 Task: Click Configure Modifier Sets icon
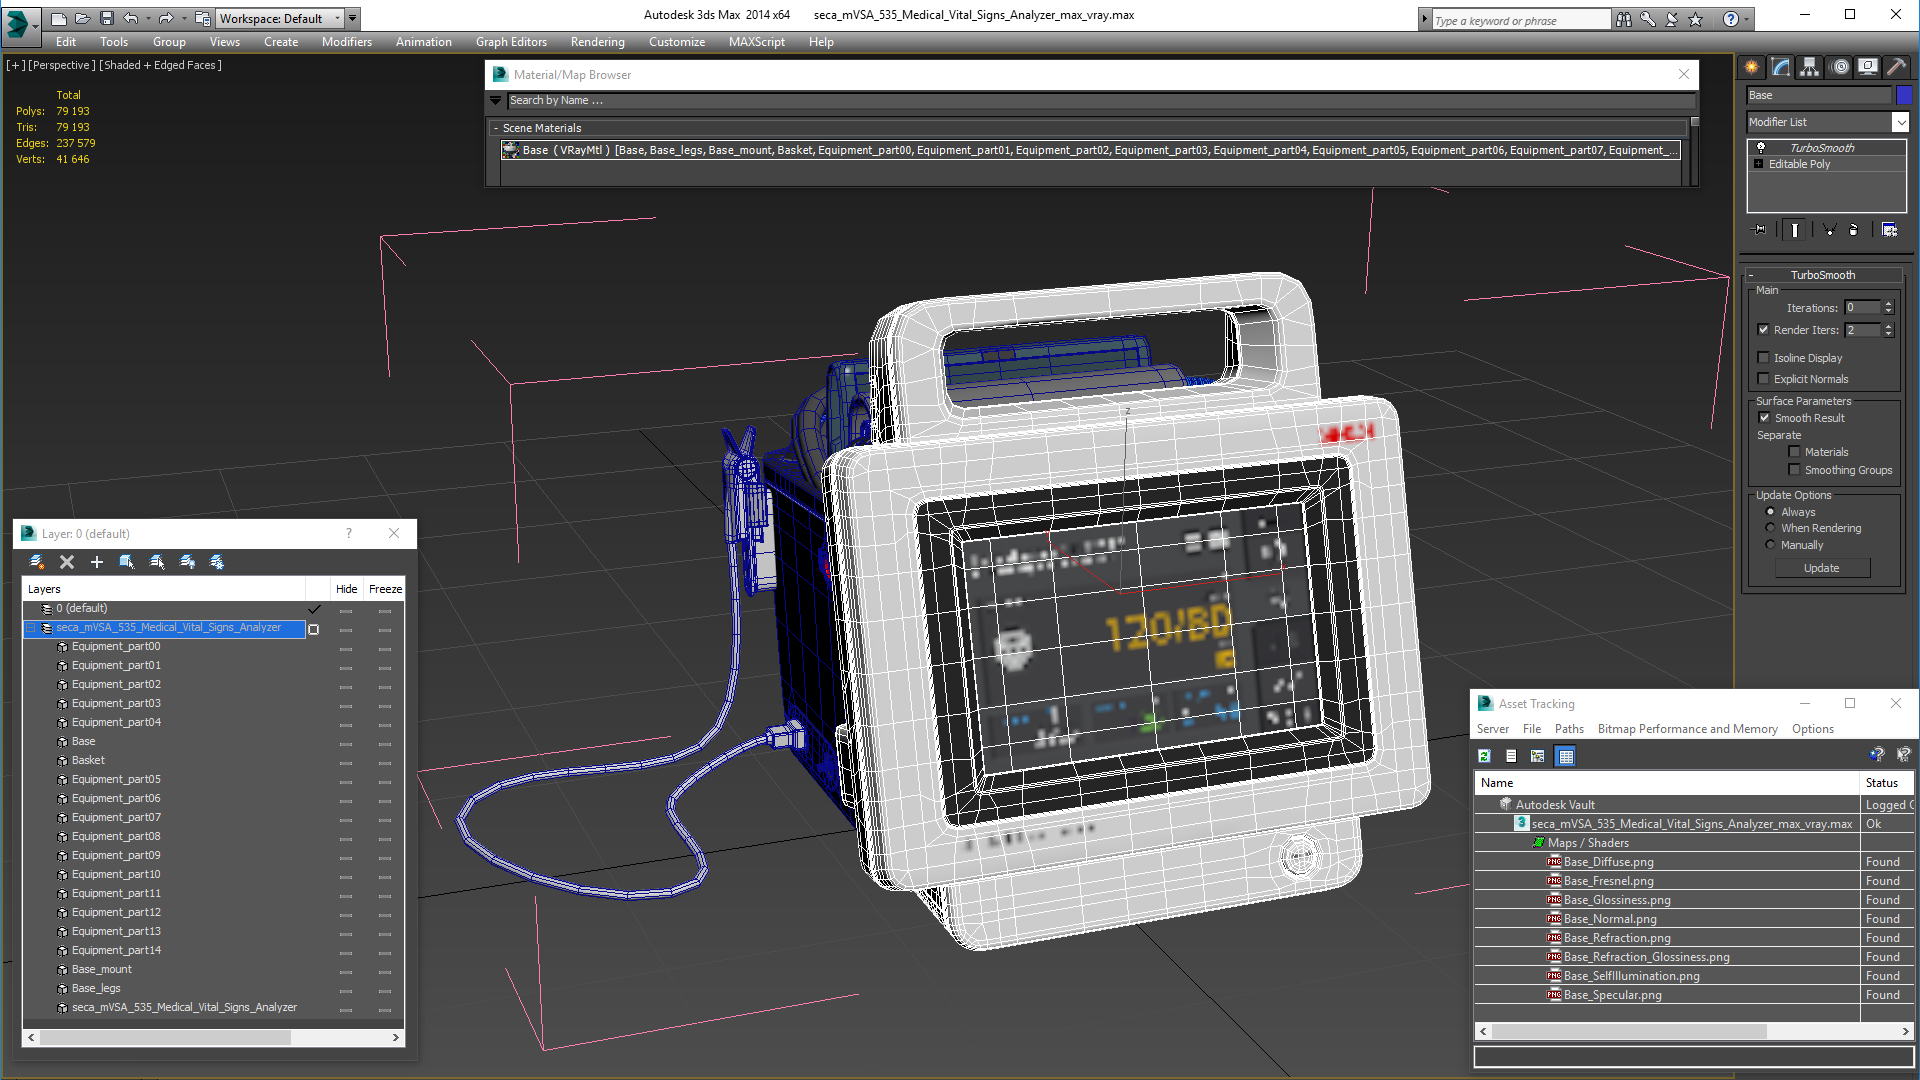1889,230
